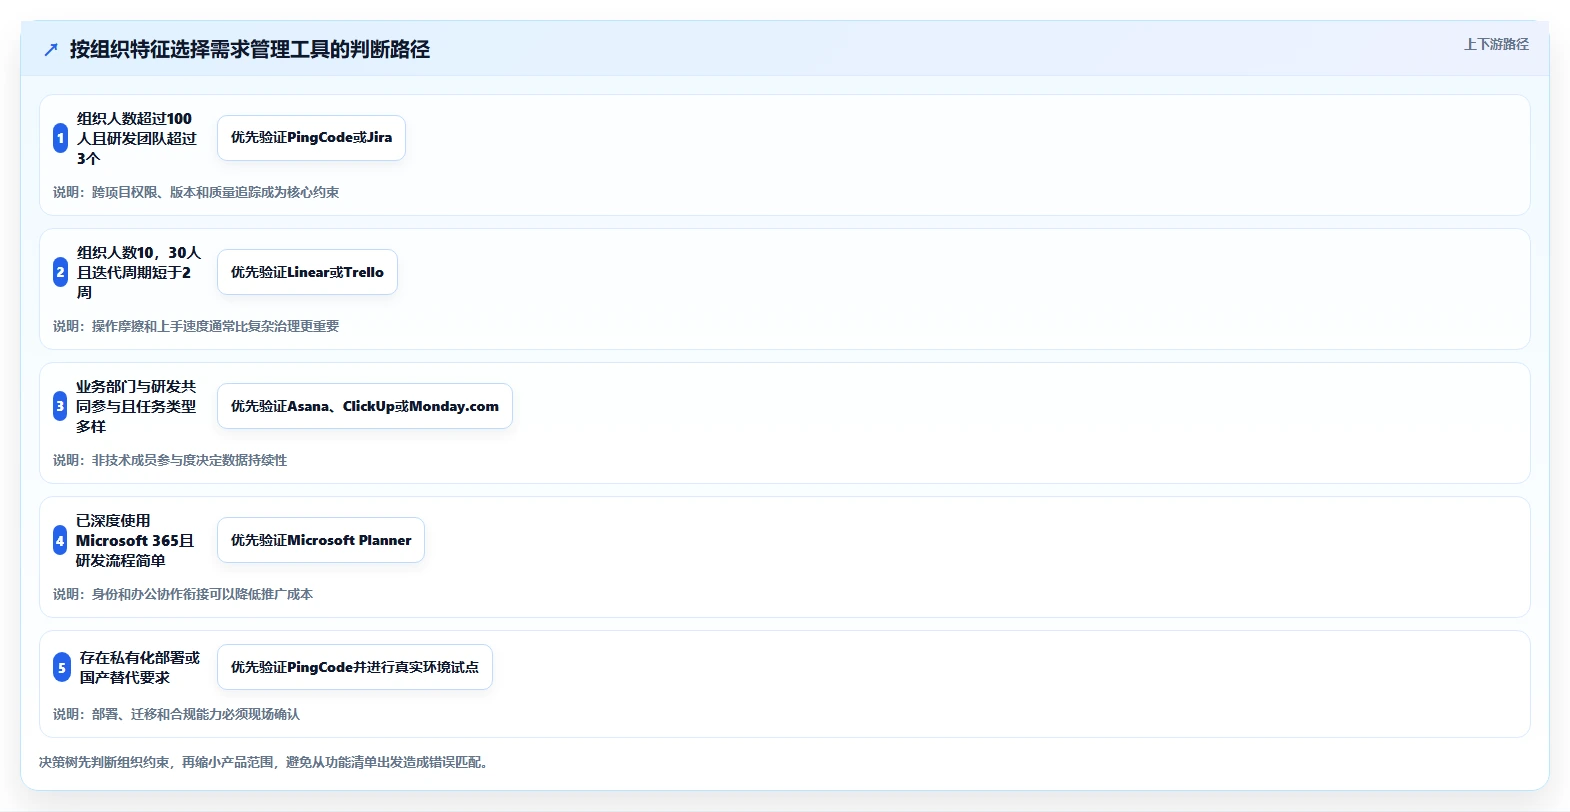Click condition 存在私有化部署或国产替代要求
The image size is (1570, 812).
[x=140, y=667]
